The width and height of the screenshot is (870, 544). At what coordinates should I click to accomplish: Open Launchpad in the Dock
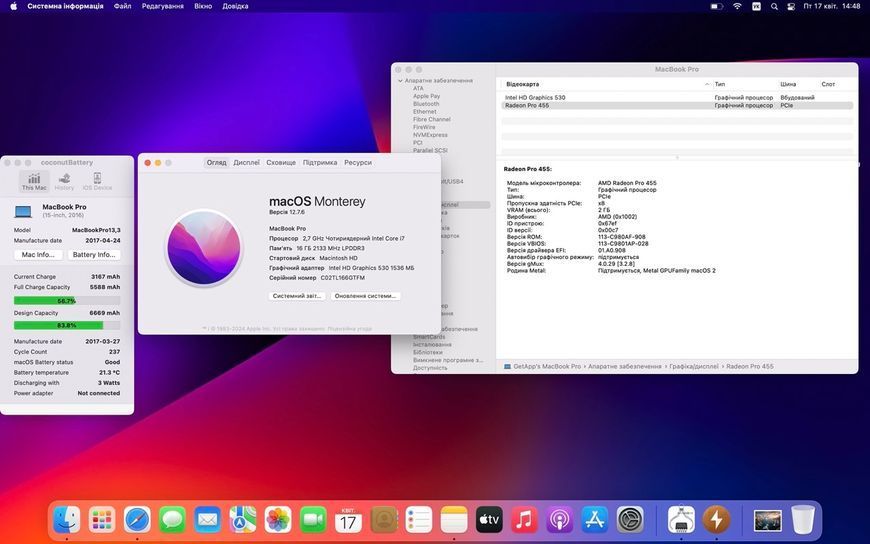coord(102,520)
